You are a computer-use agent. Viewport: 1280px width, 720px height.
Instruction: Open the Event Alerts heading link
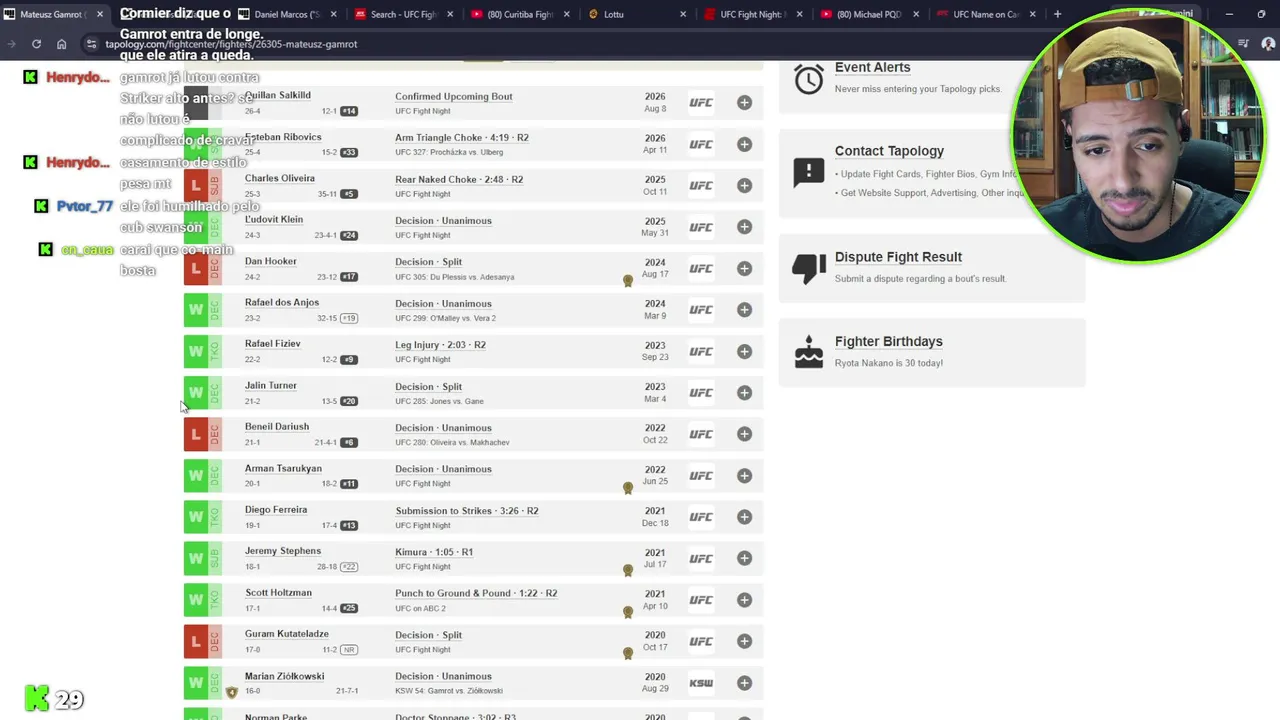[873, 67]
